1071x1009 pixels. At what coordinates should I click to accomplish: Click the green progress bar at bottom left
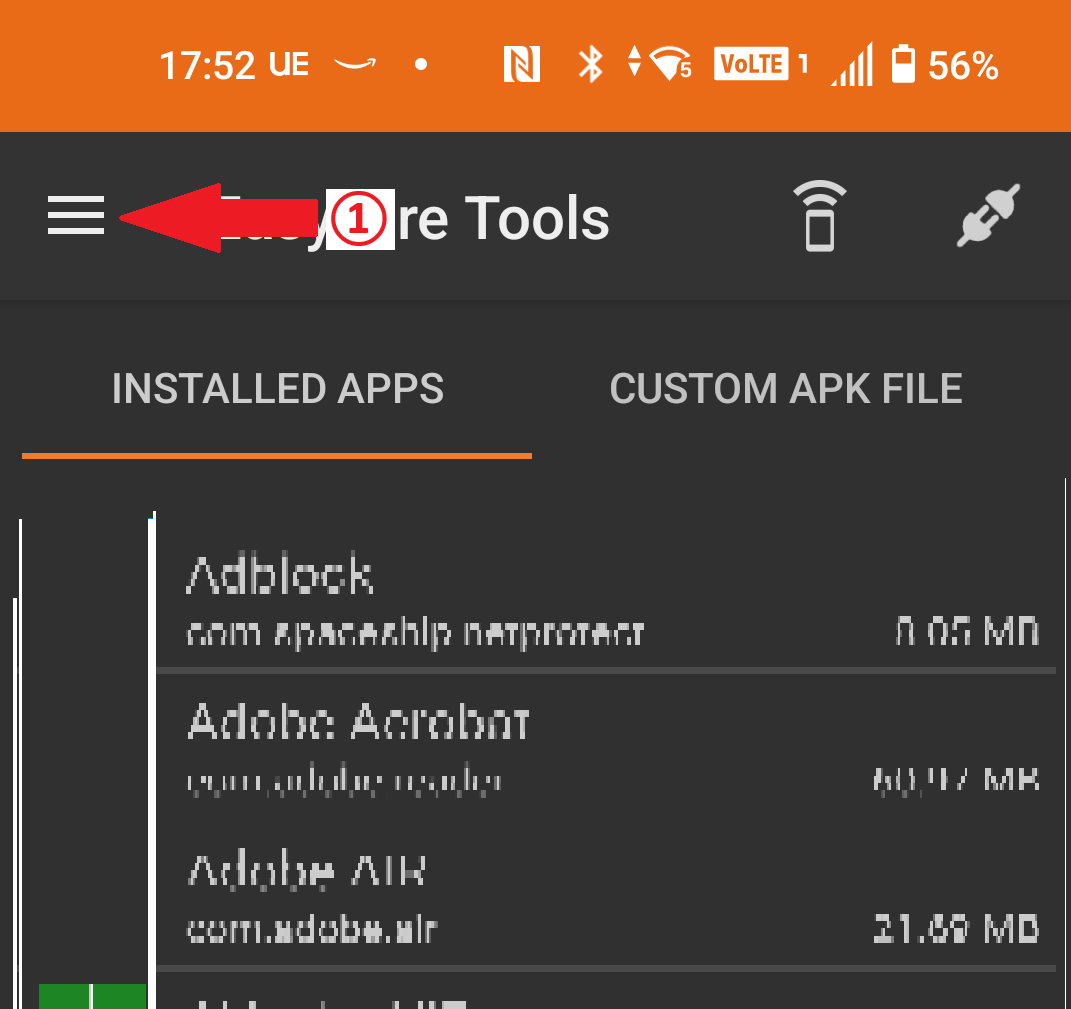(x=90, y=998)
